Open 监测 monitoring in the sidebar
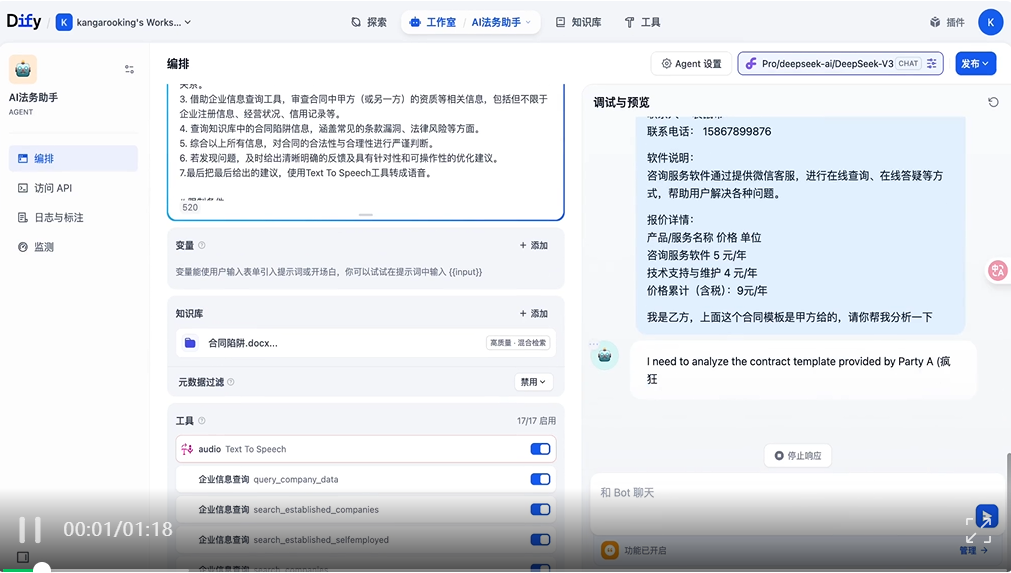The width and height of the screenshot is (1011, 573). pyautogui.click(x=73, y=247)
